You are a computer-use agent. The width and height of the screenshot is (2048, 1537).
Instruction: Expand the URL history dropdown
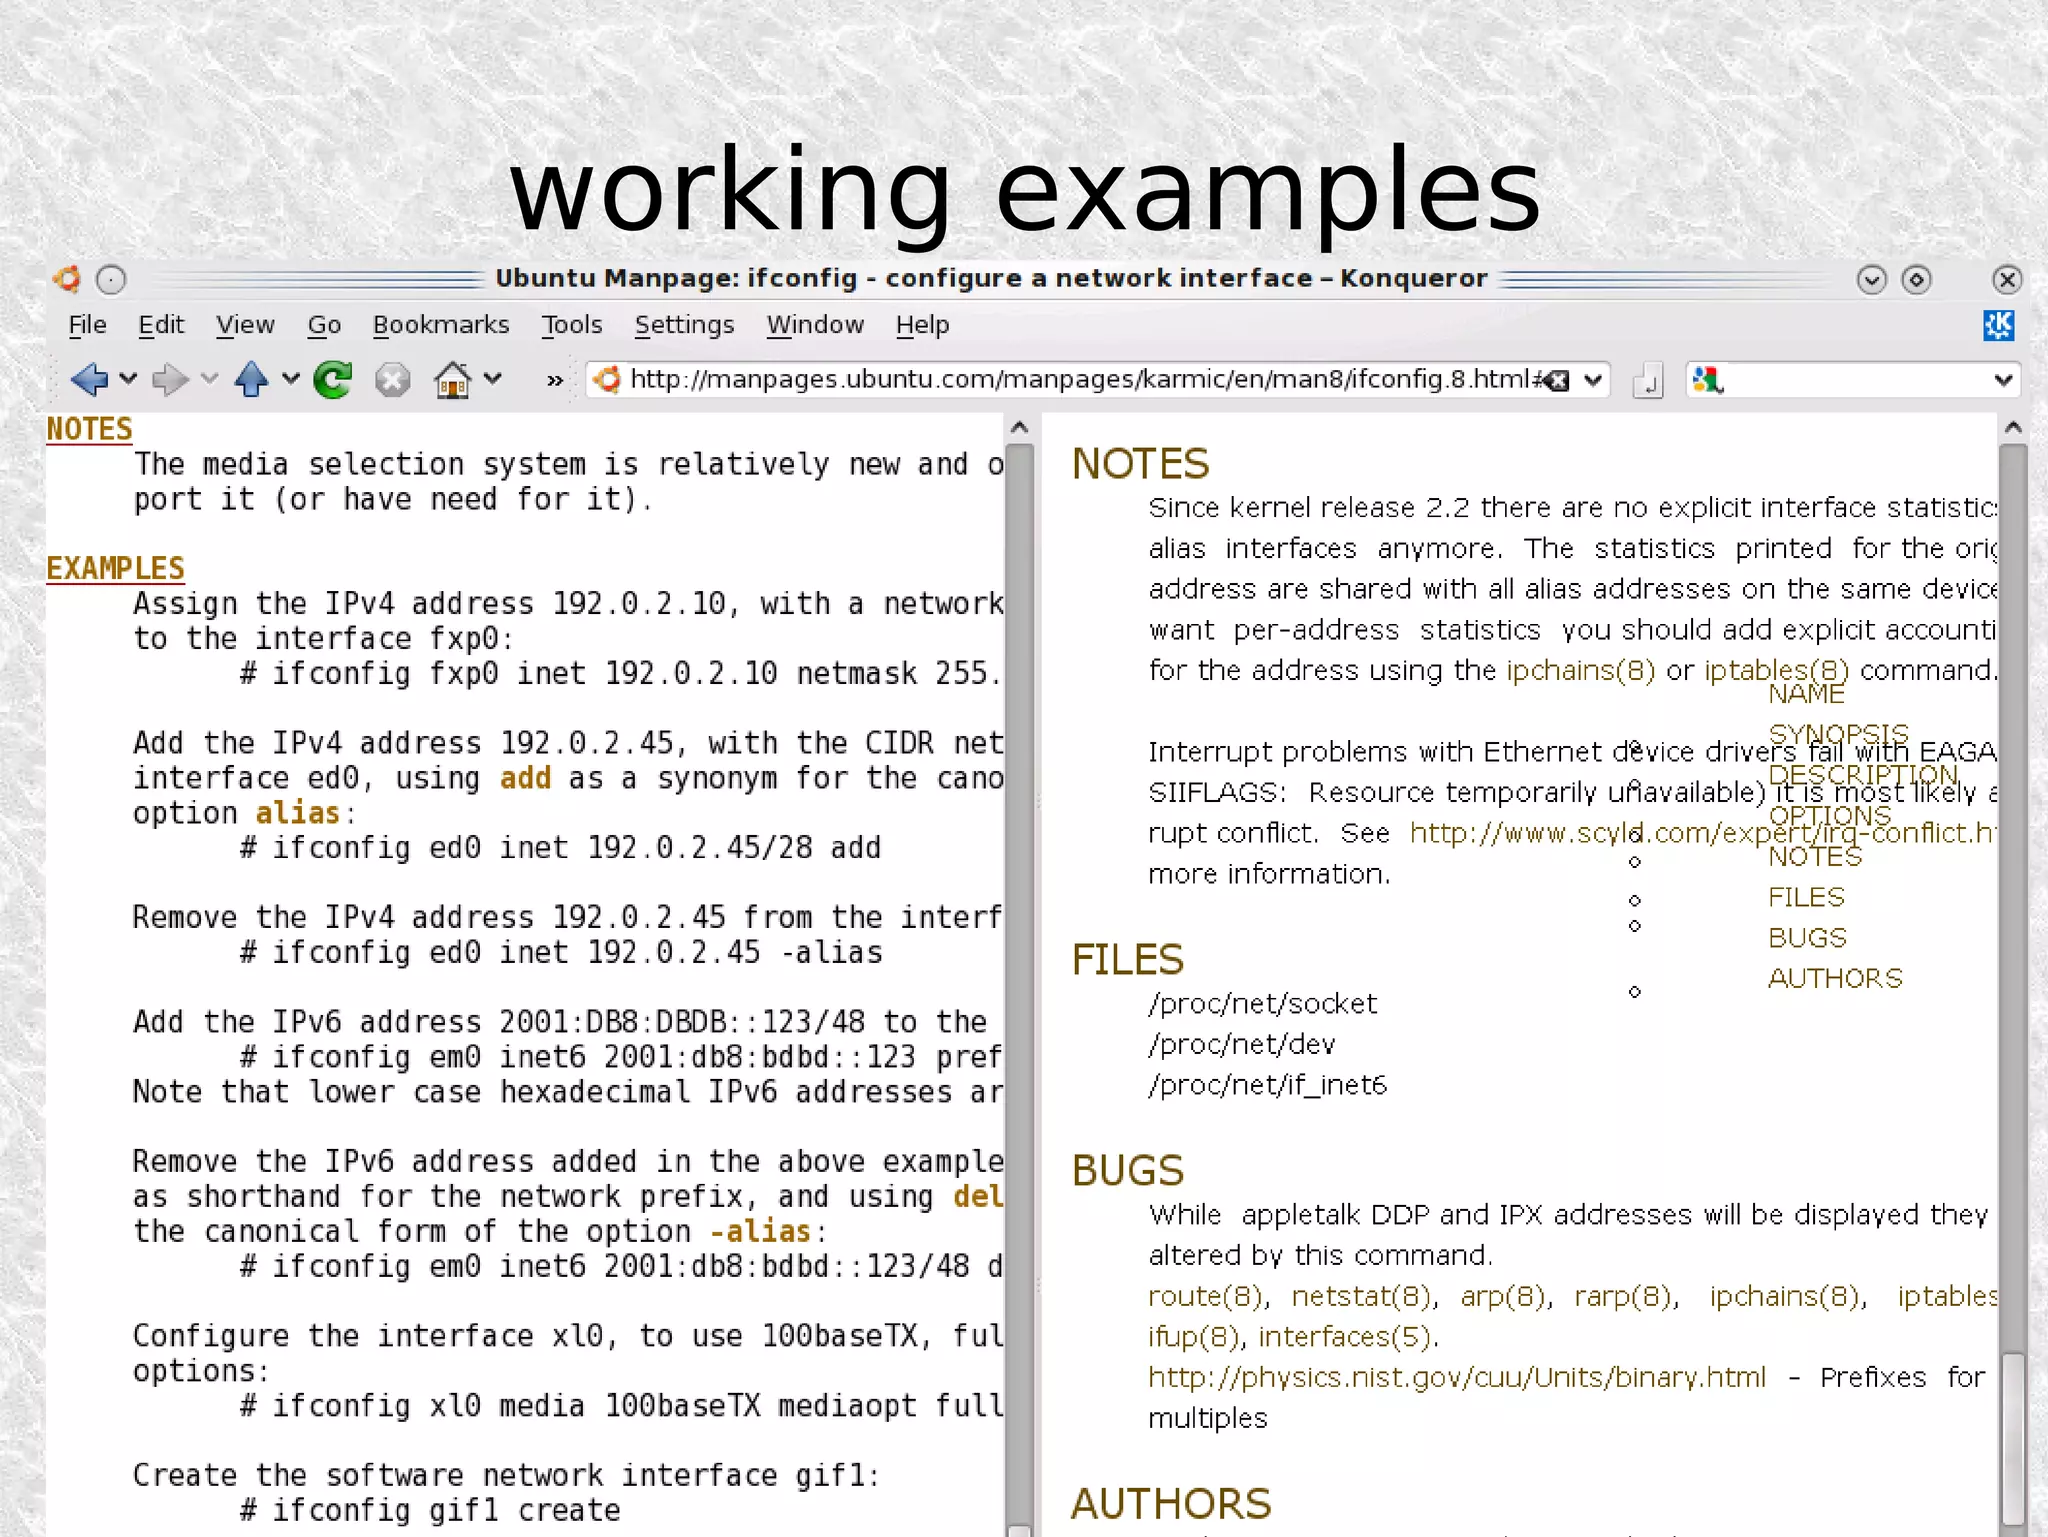(x=1593, y=380)
